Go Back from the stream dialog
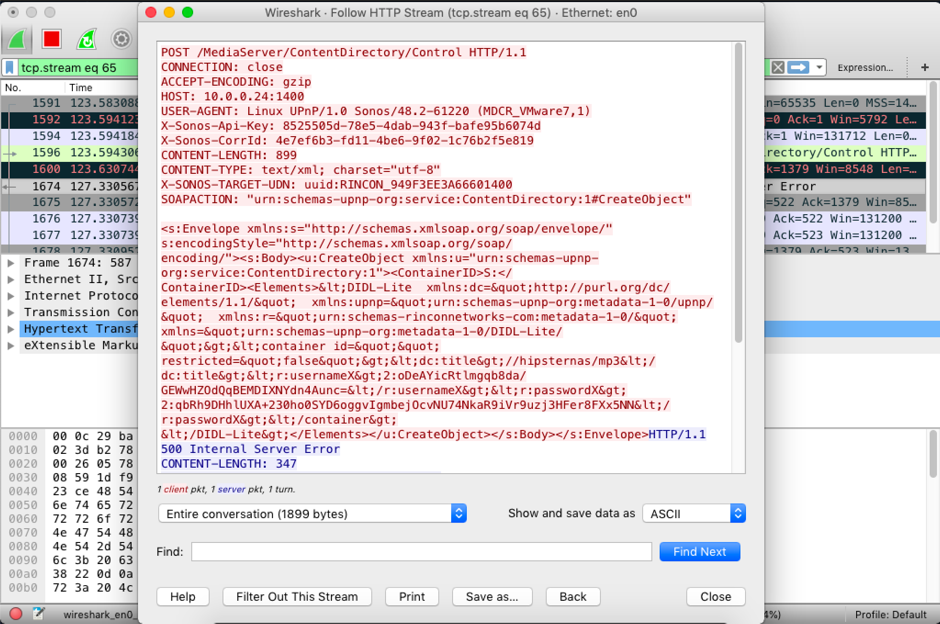This screenshot has width=940, height=624. click(x=573, y=596)
